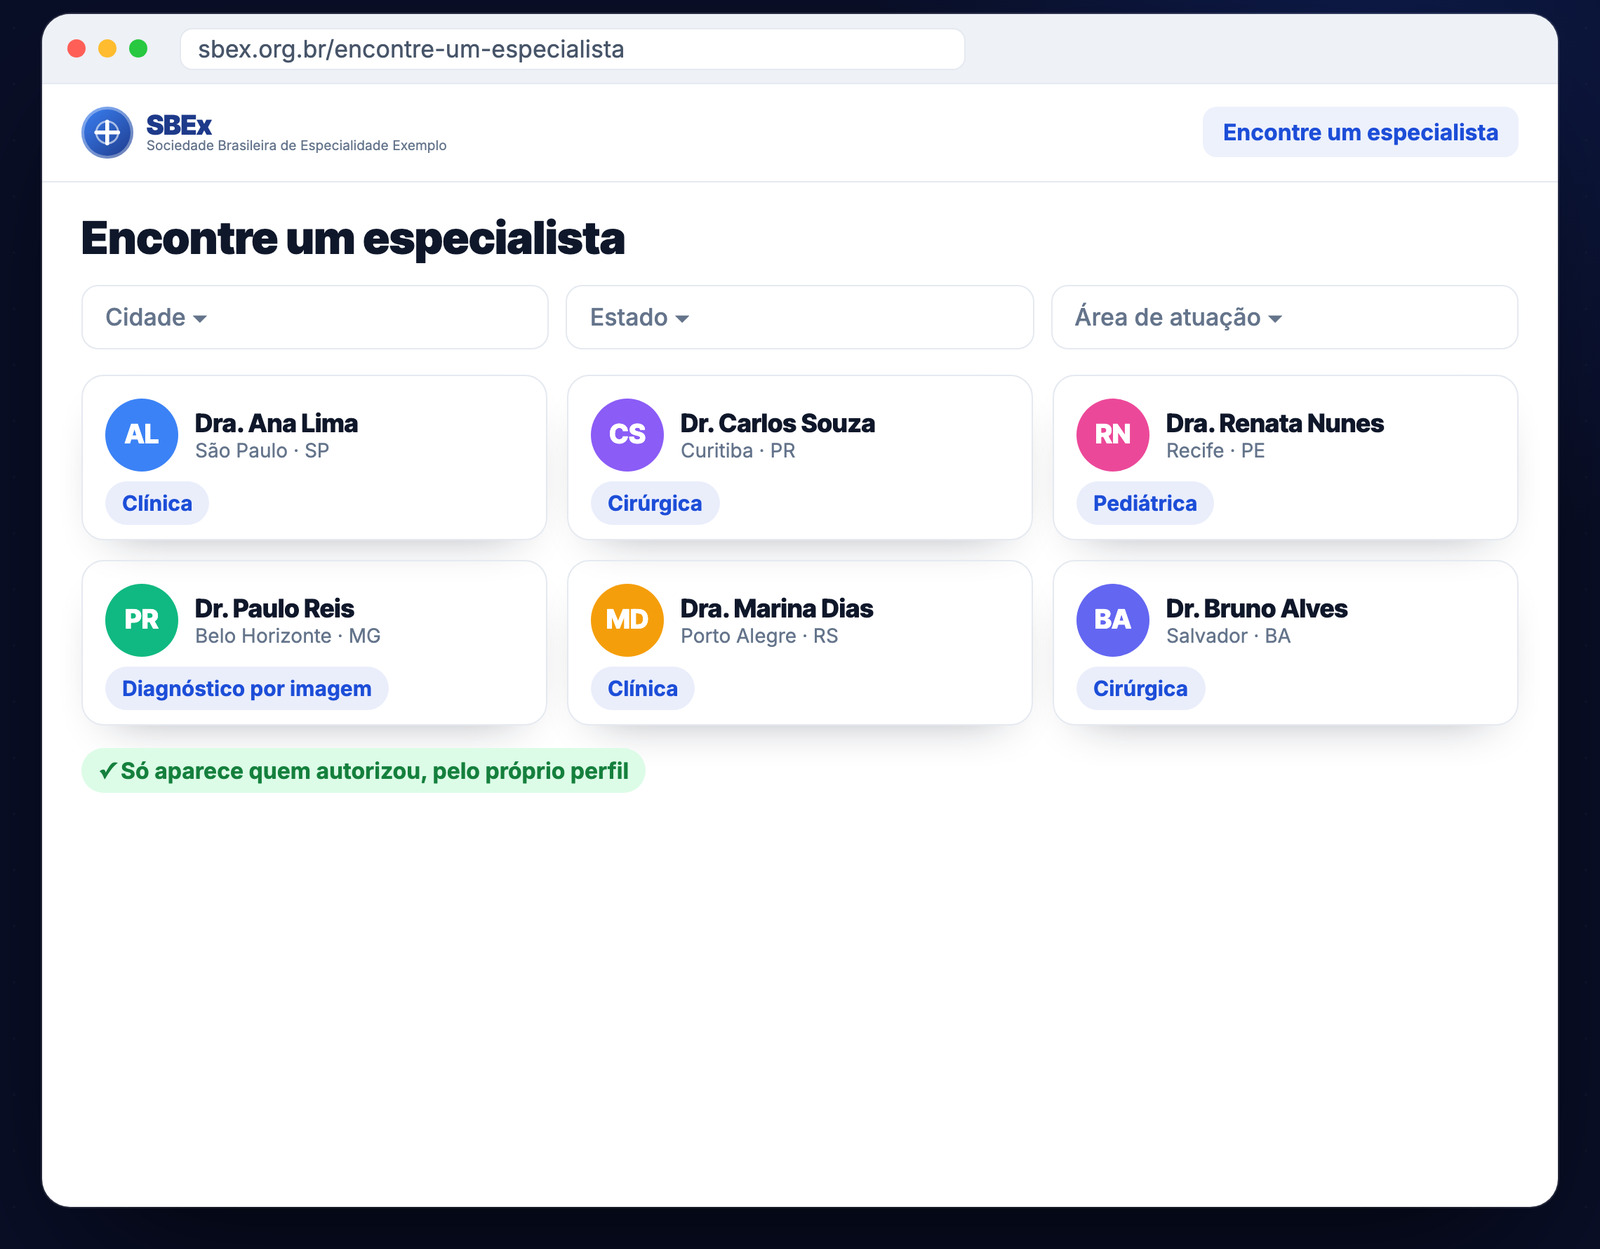Click 'São Paulo · SP' location text
This screenshot has width=1600, height=1249.
coord(262,451)
